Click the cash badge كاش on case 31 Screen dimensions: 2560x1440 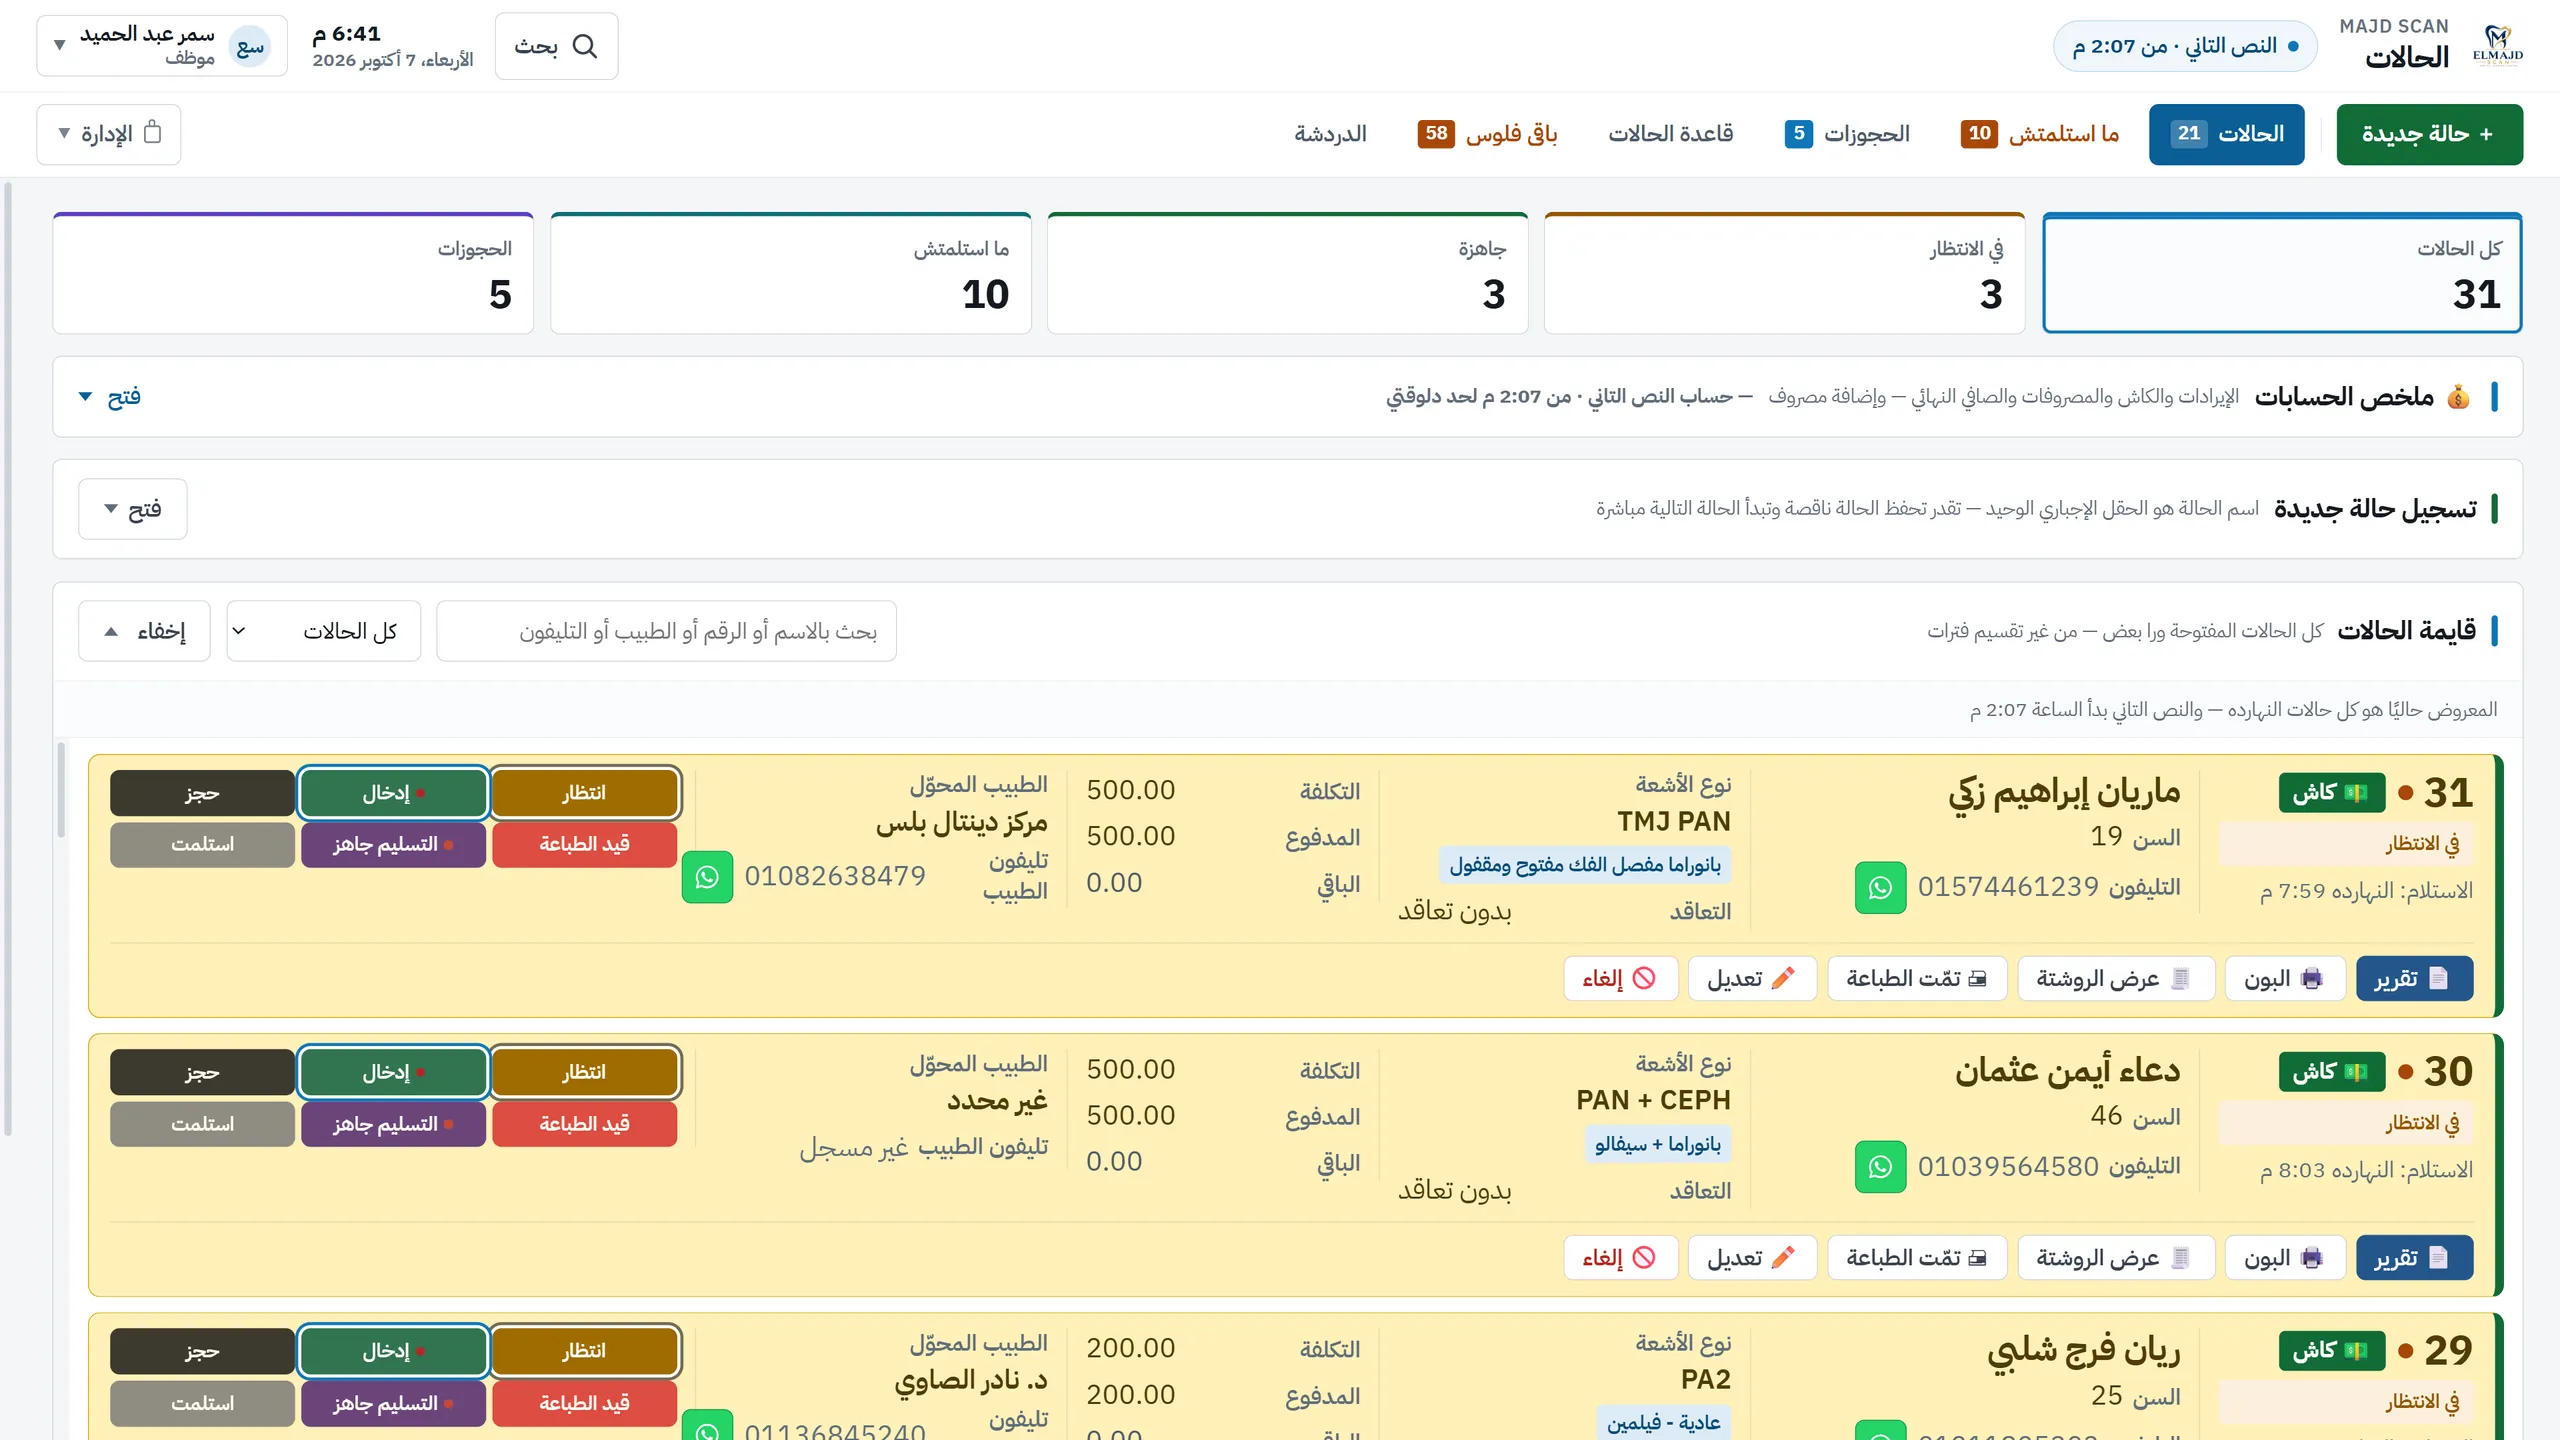pyautogui.click(x=2332, y=793)
